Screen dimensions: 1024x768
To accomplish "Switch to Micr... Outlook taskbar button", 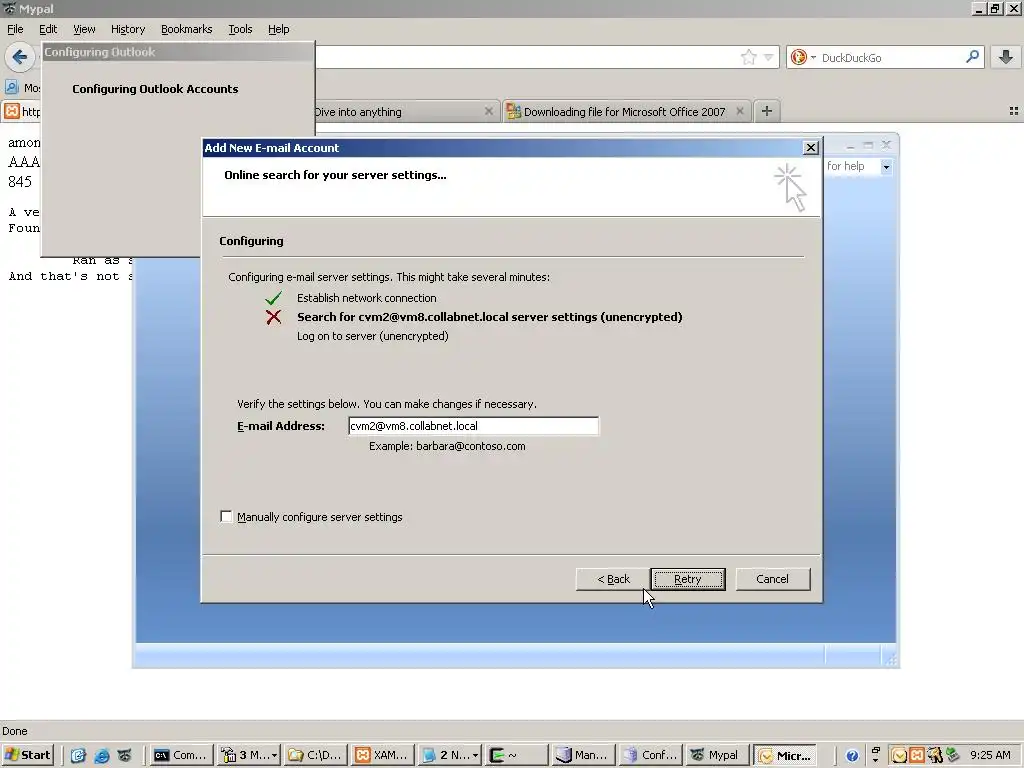I will 786,755.
